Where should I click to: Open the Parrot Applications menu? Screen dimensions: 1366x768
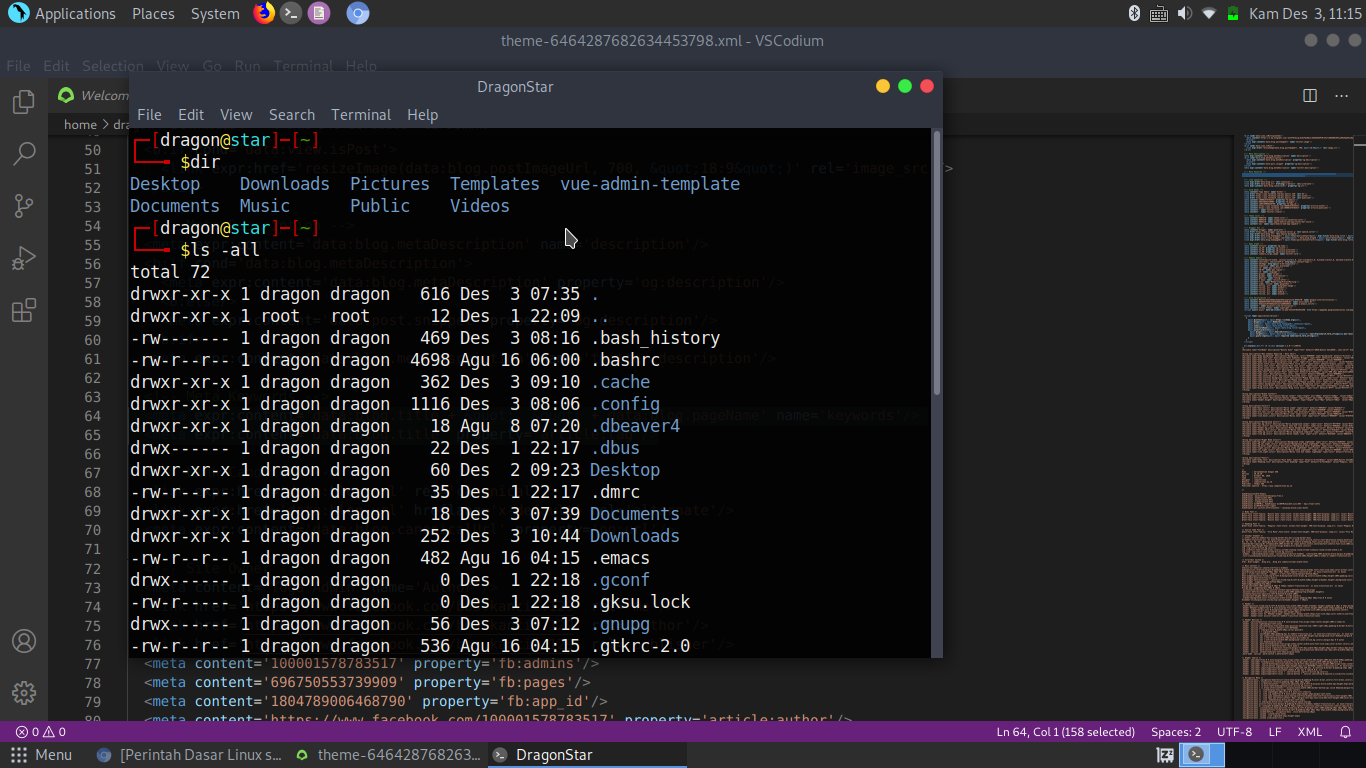point(62,14)
